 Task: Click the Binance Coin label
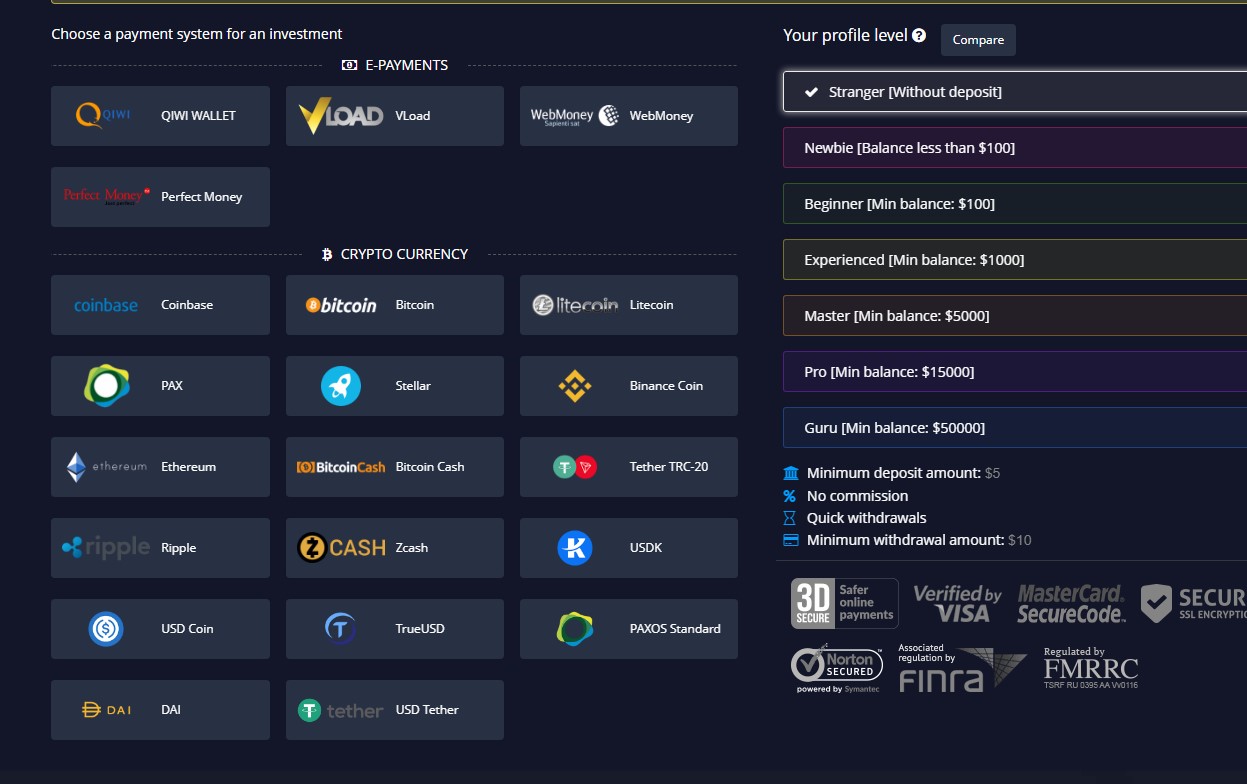666,386
